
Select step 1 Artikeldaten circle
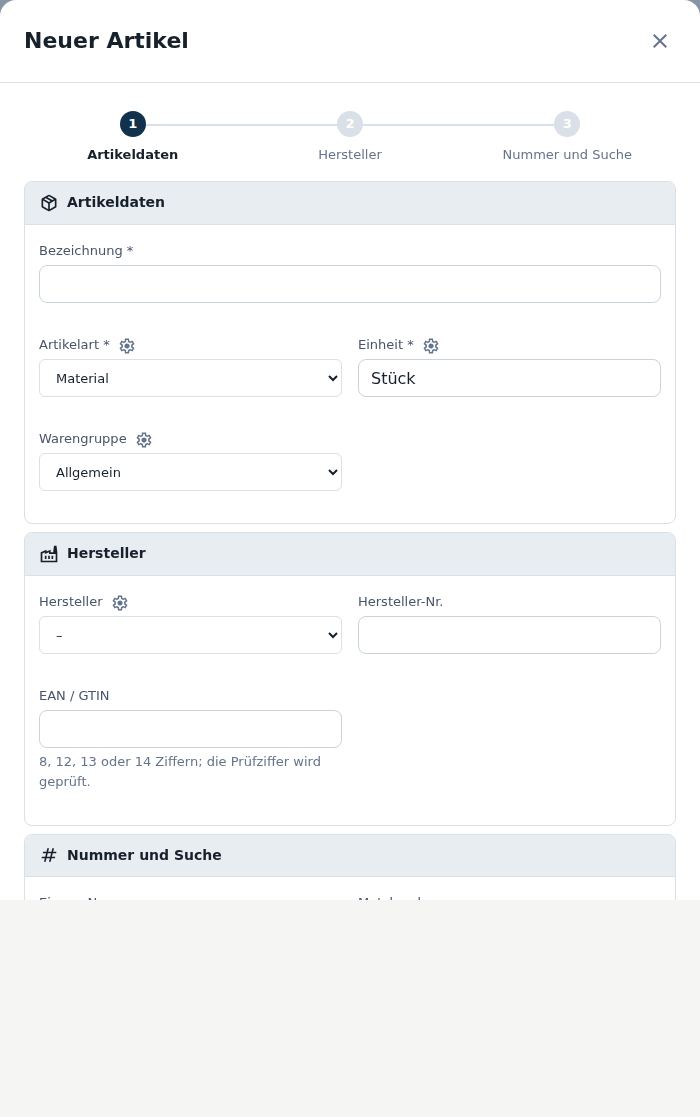(x=133, y=124)
